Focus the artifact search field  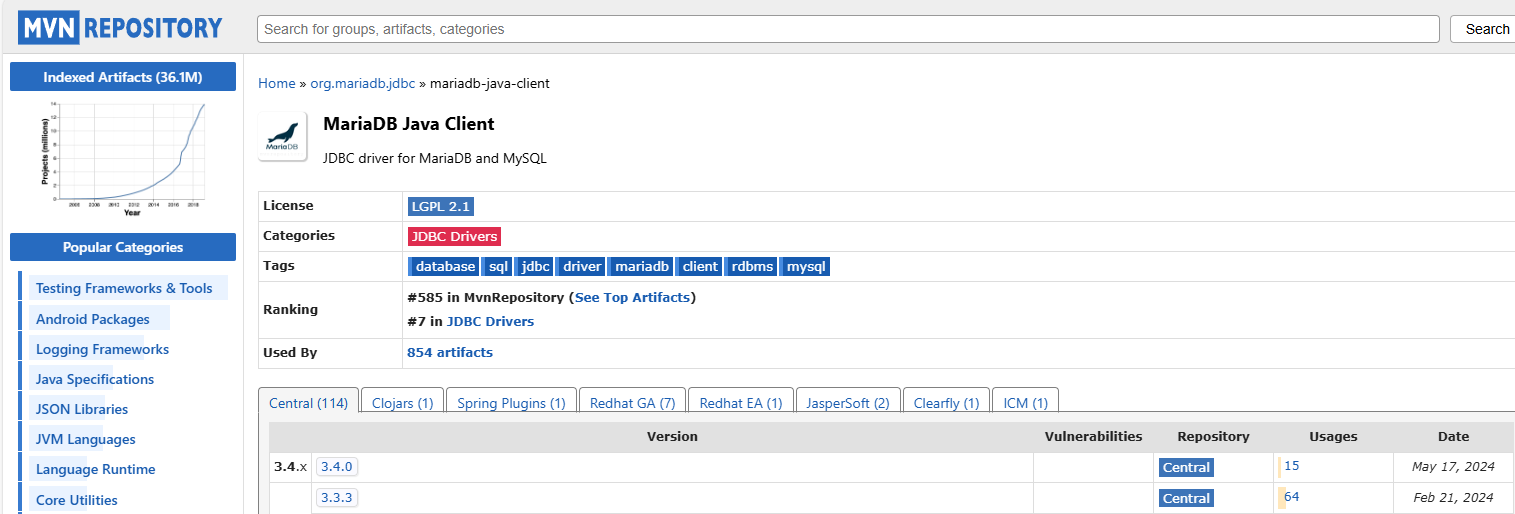click(848, 29)
